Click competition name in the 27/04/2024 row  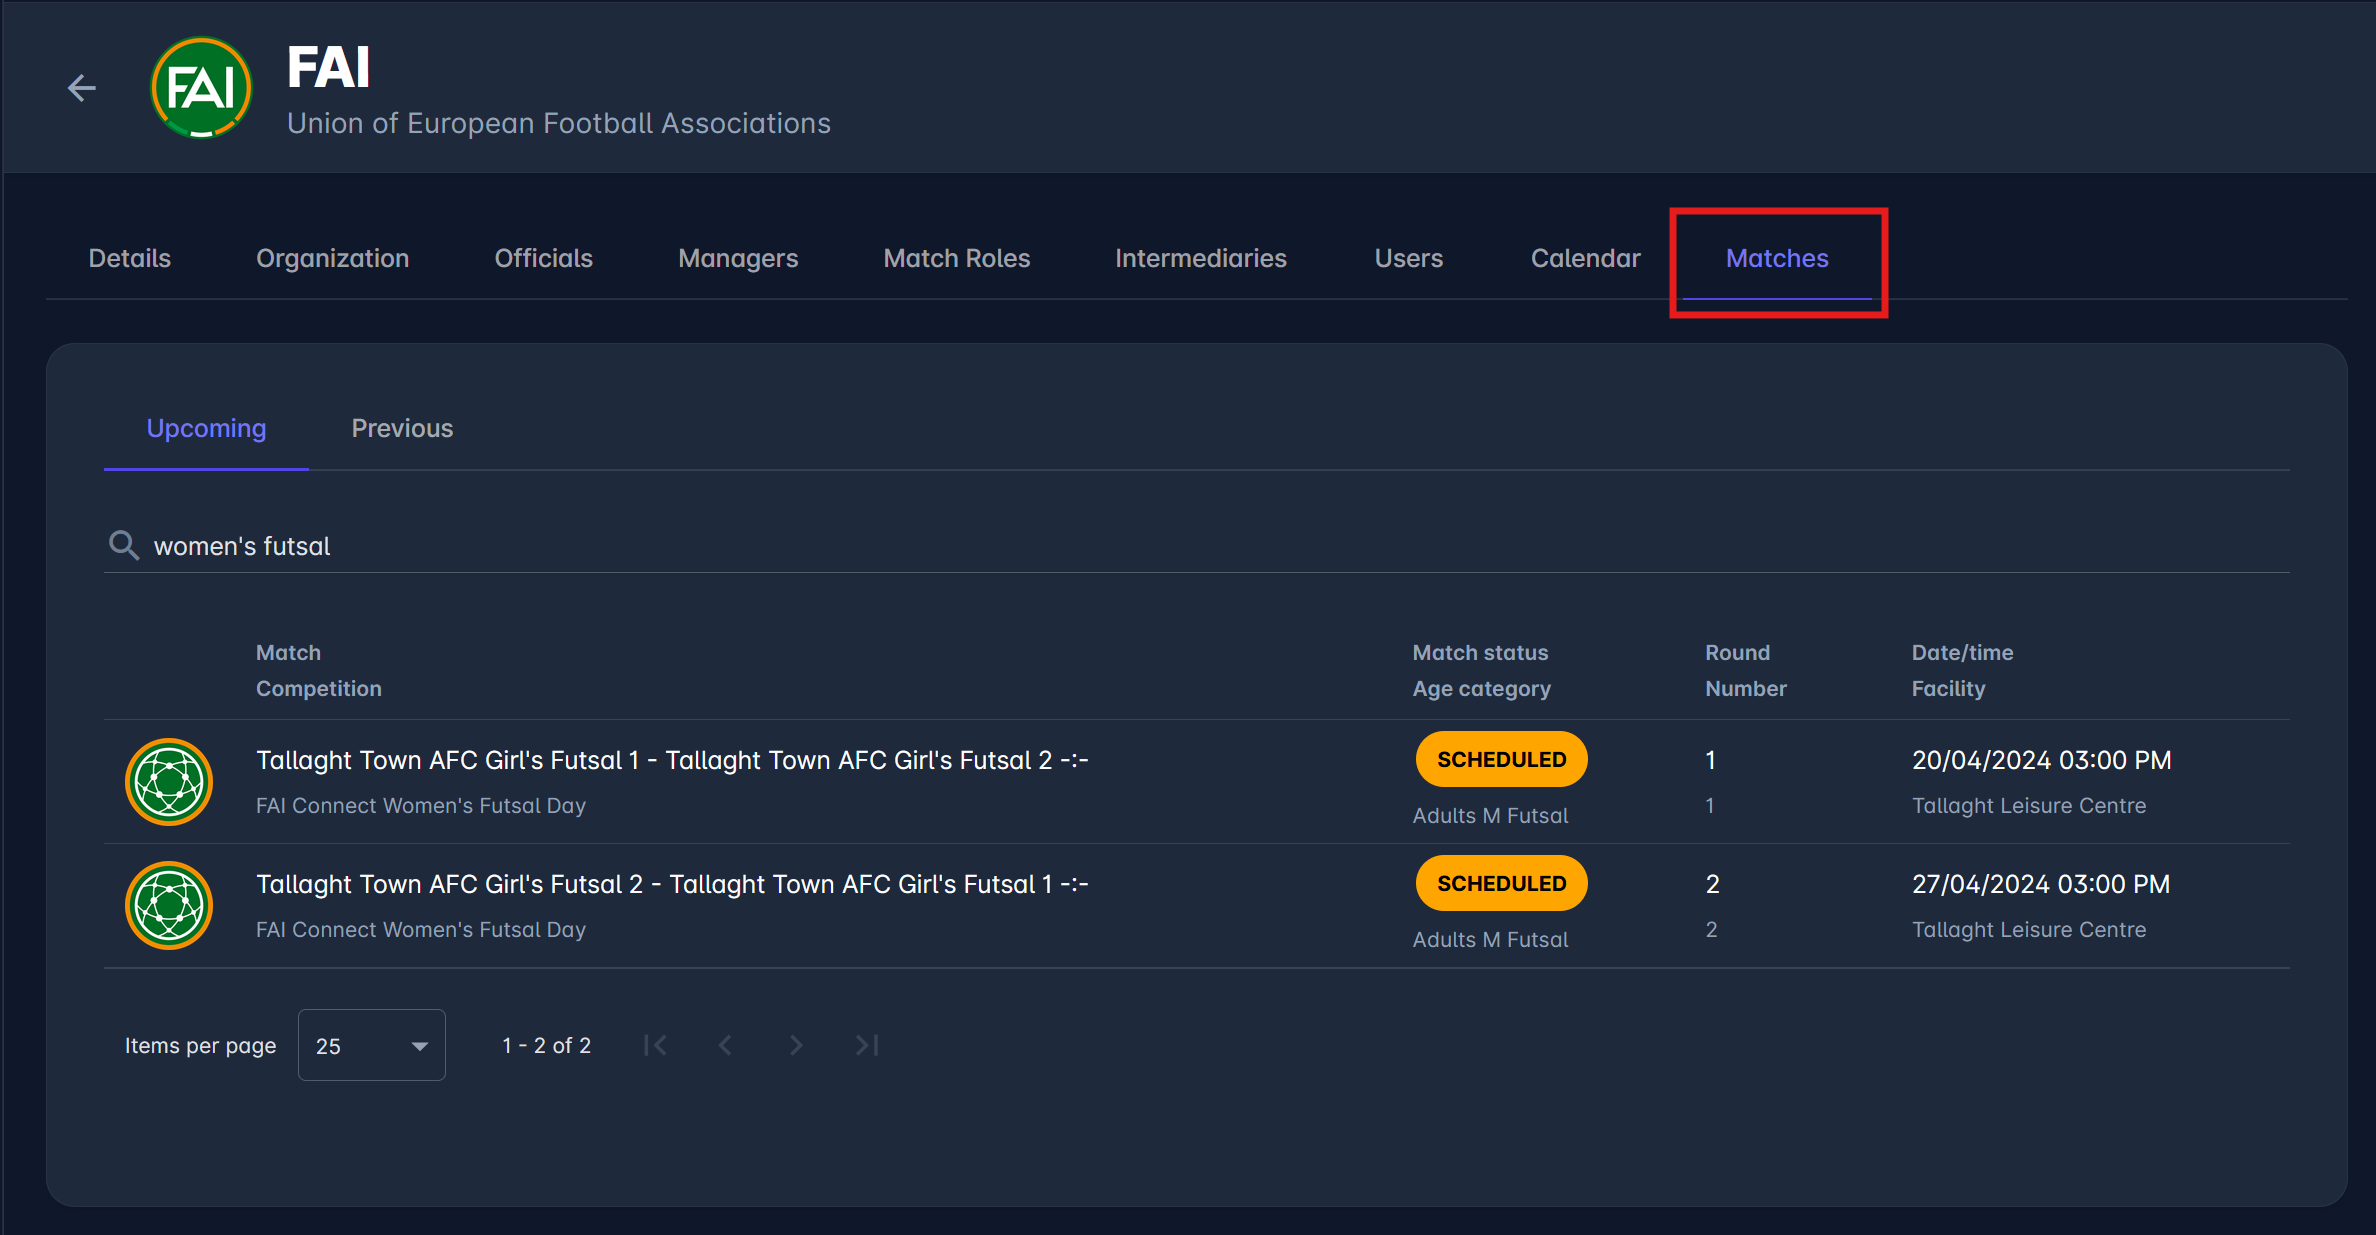coord(421,930)
